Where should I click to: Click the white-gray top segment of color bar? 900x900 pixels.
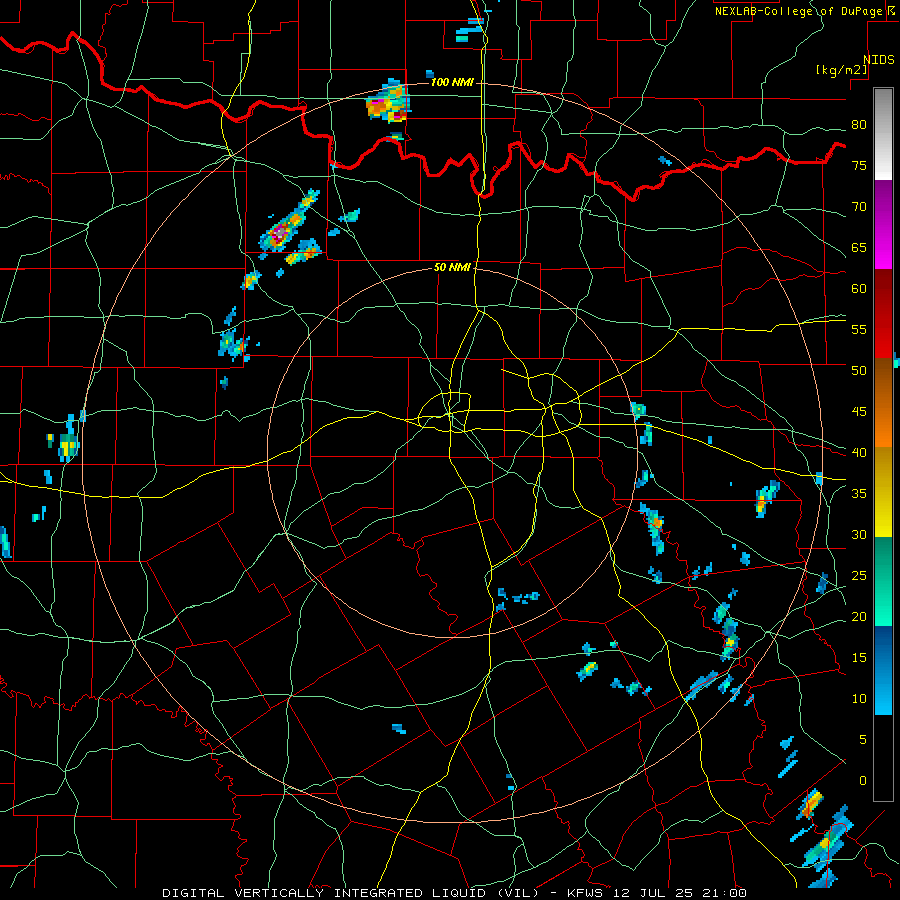coord(883,134)
